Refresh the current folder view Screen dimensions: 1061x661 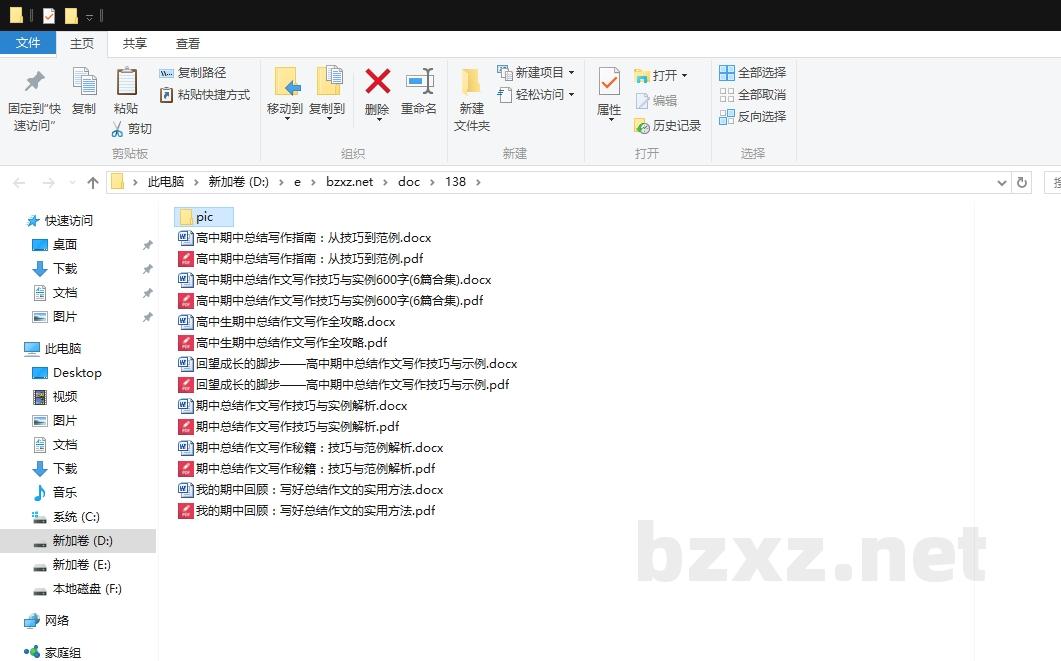[x=1021, y=182]
